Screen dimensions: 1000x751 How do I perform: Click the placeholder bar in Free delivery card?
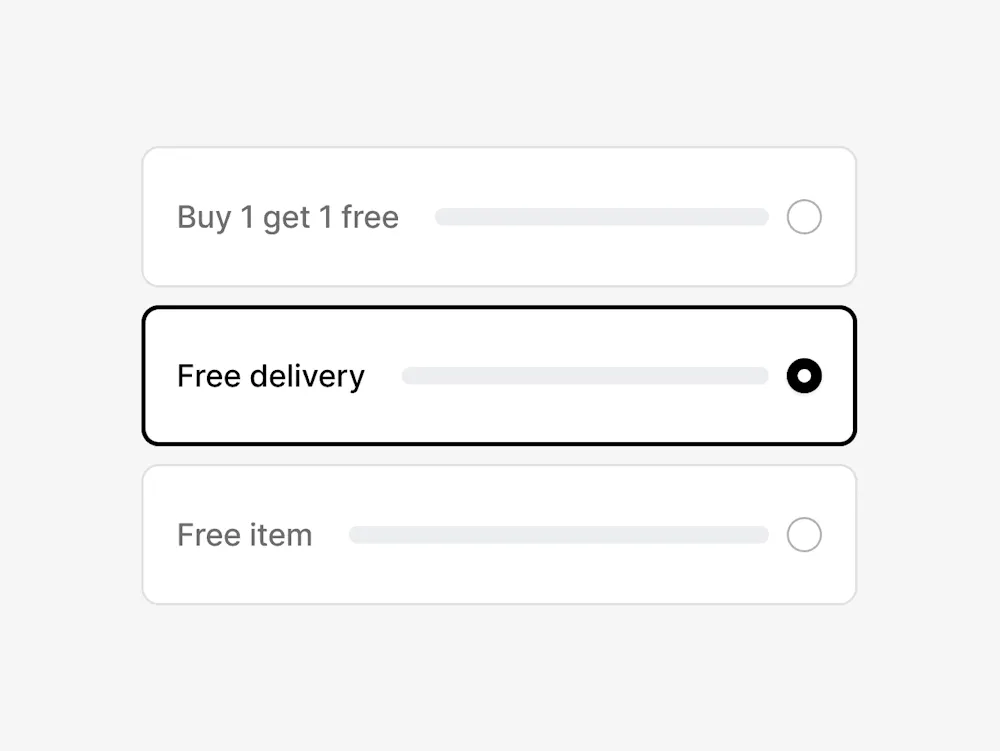(x=584, y=376)
